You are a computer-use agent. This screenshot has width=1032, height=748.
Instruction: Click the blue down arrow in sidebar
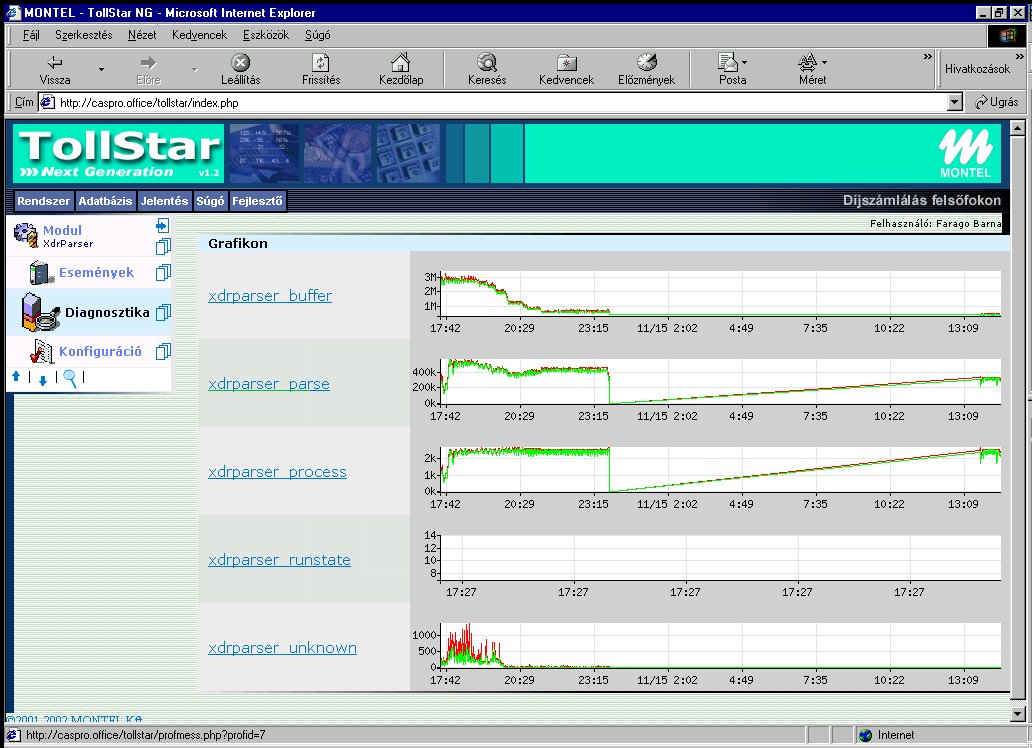(x=43, y=378)
